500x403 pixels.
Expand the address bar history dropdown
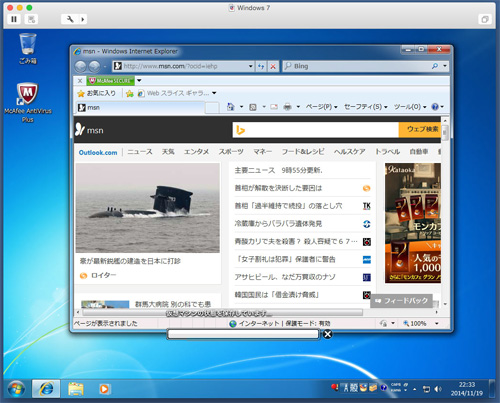[x=250, y=66]
